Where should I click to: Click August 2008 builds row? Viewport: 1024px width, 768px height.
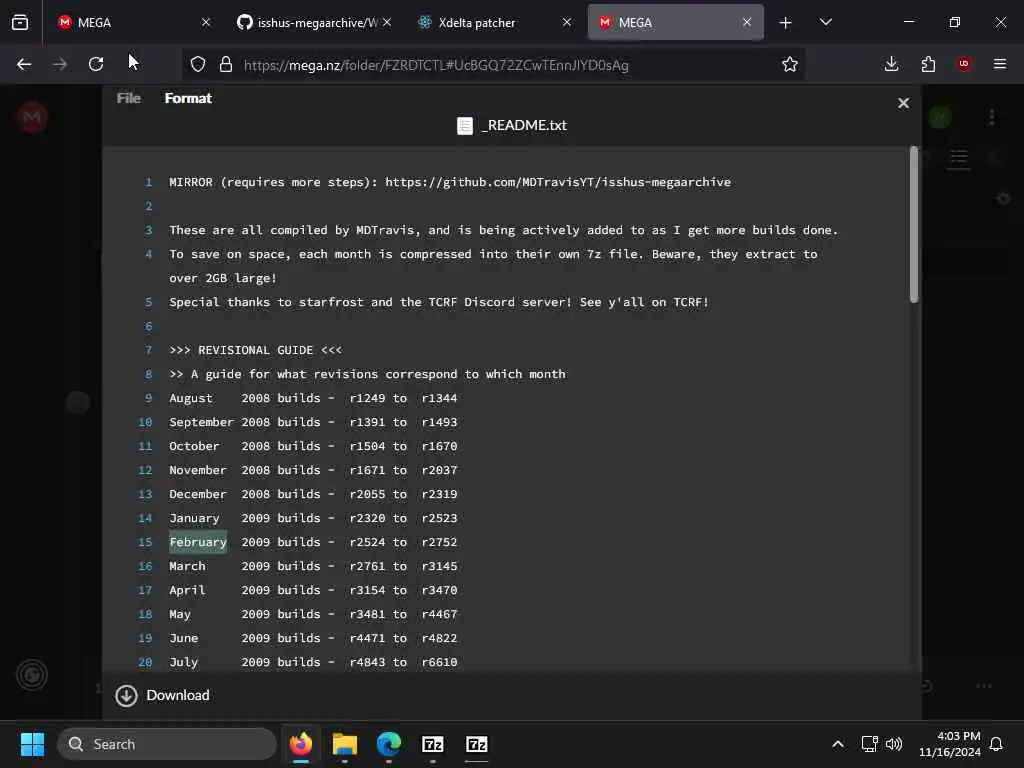(313, 398)
